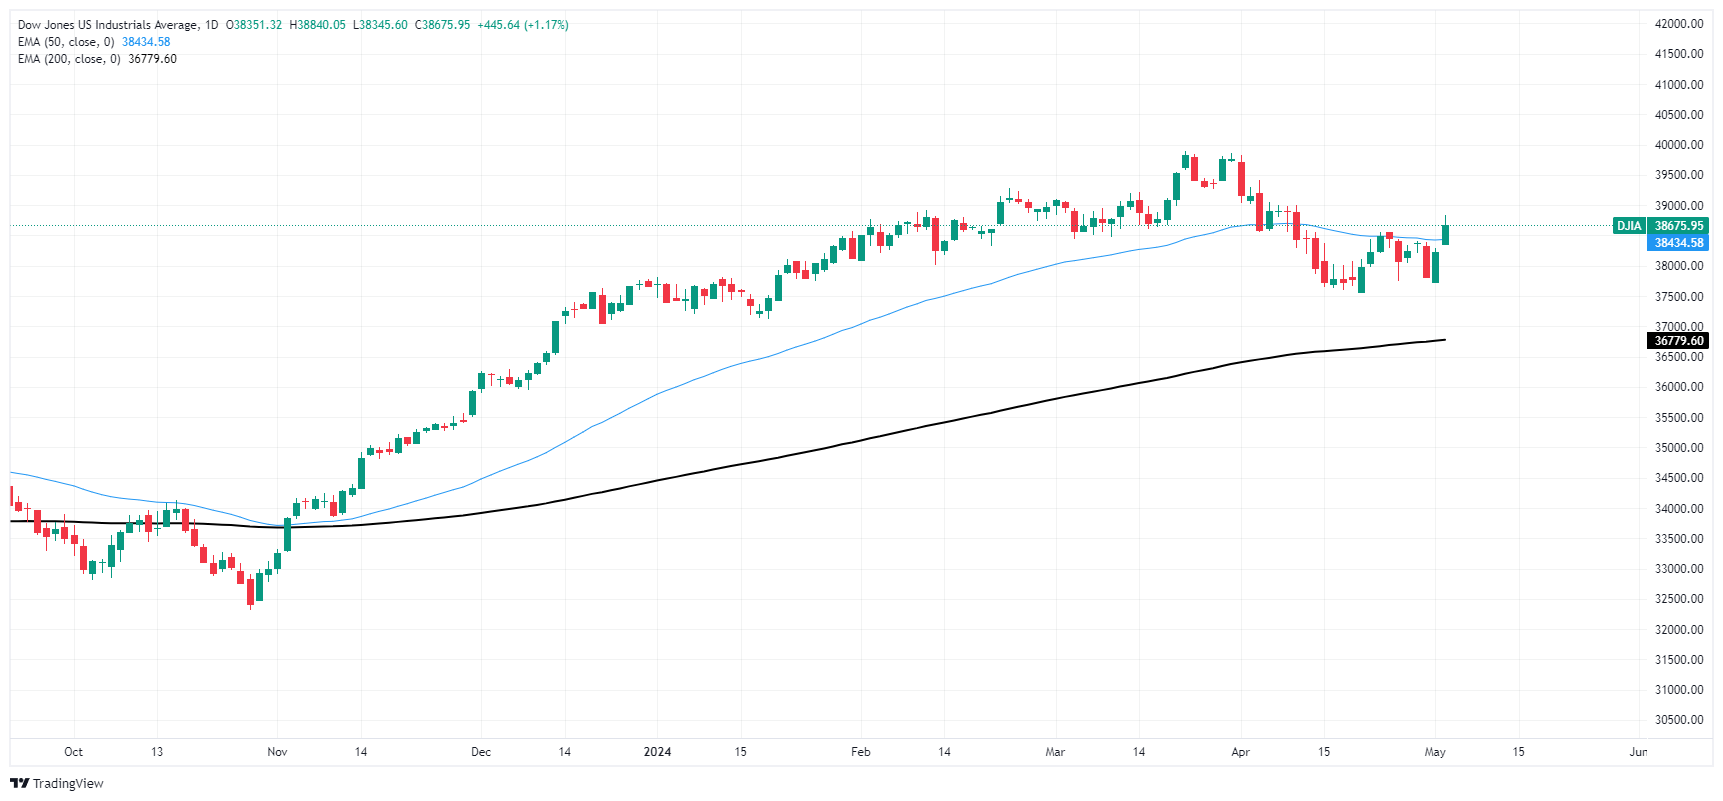Click the green DJIA ticker badge
Image resolution: width=1723 pixels, height=801 pixels.
(x=1629, y=226)
